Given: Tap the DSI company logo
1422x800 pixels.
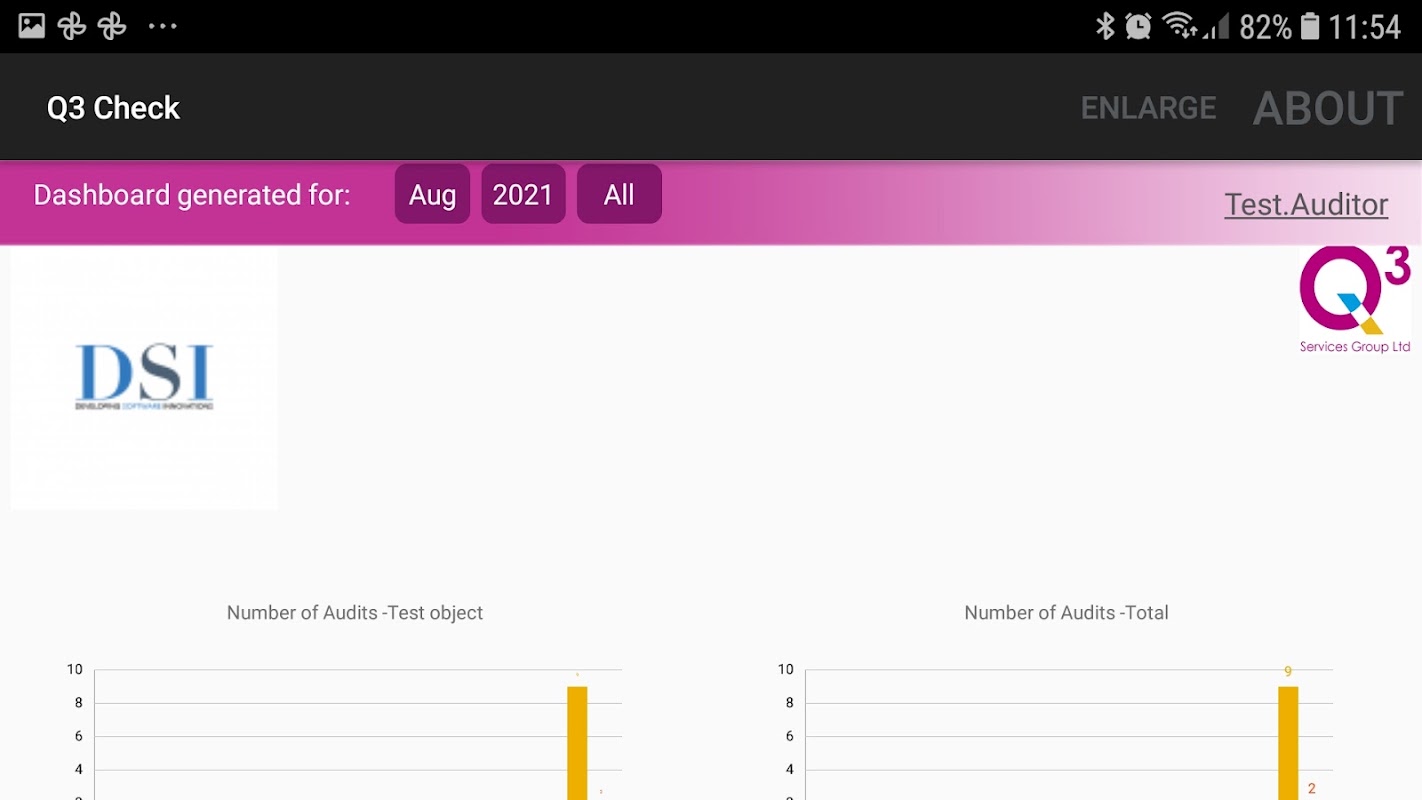Looking at the screenshot, I should pyautogui.click(x=144, y=378).
